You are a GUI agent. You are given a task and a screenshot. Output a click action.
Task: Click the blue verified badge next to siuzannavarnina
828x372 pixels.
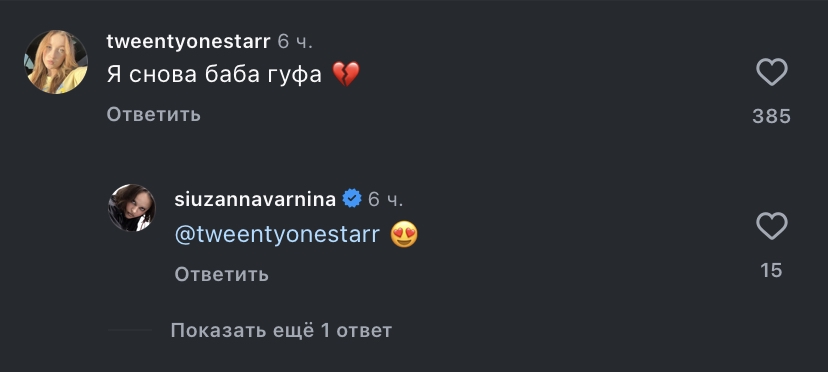(x=352, y=199)
